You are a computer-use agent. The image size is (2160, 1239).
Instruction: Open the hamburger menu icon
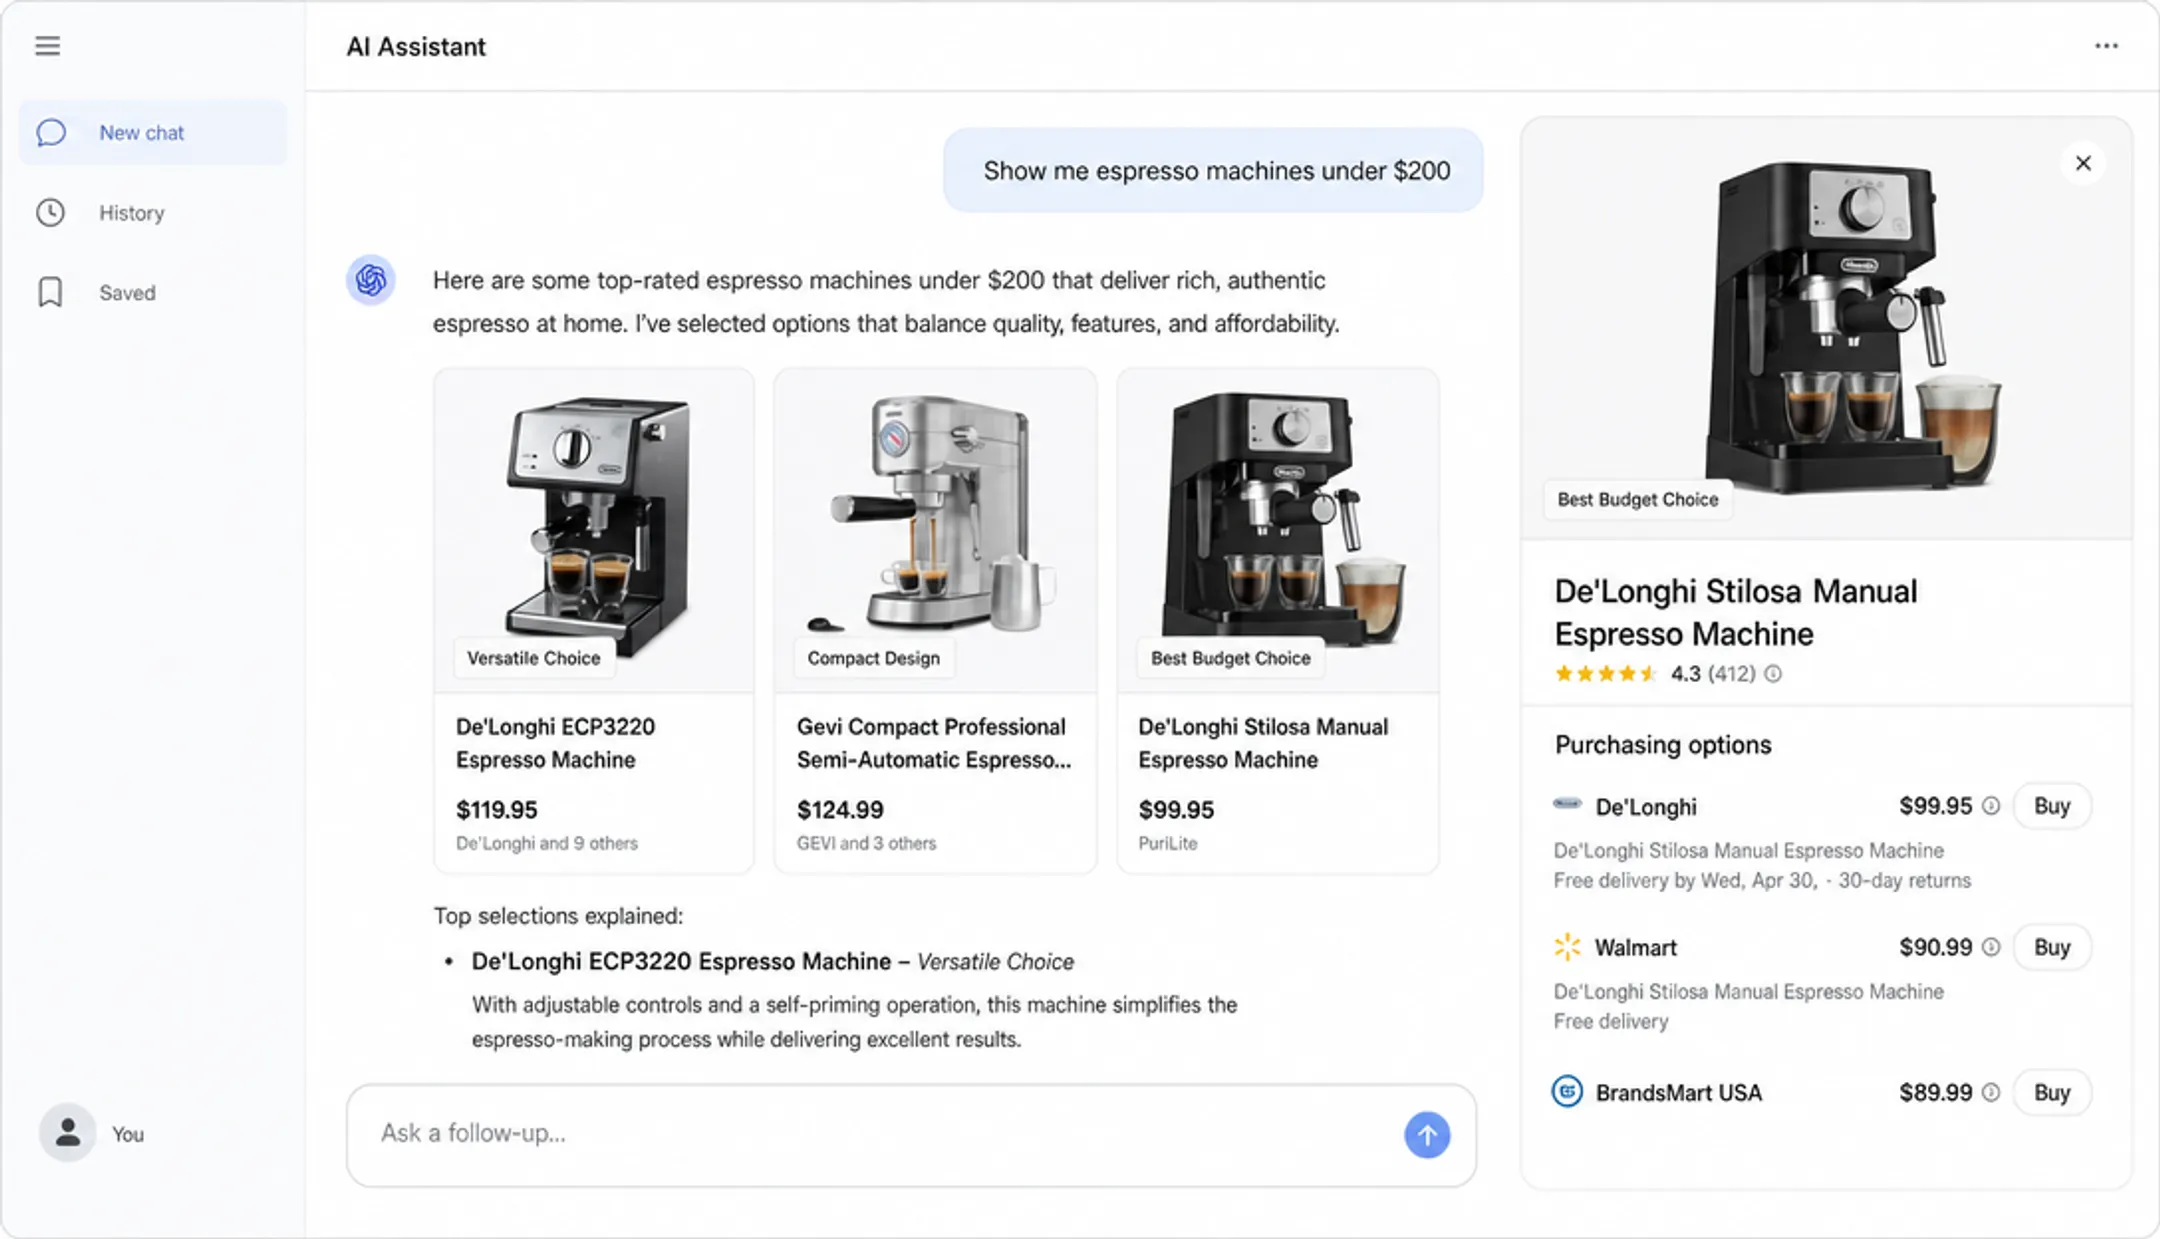tap(47, 46)
